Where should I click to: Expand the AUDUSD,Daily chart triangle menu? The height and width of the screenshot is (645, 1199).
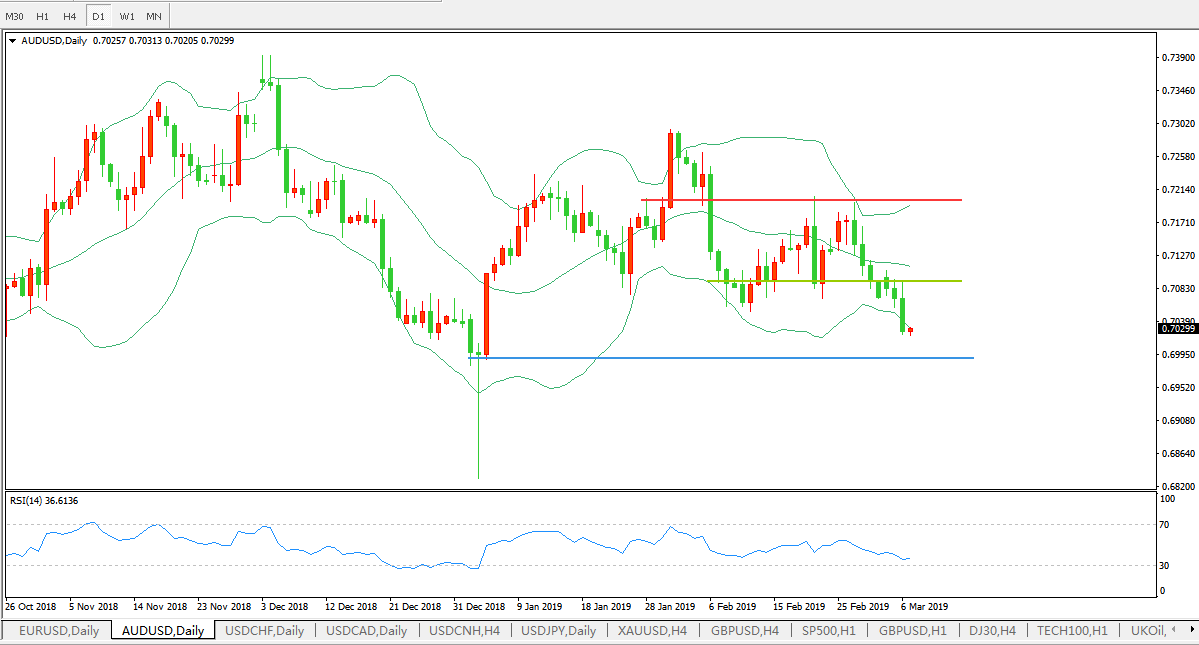(12, 41)
